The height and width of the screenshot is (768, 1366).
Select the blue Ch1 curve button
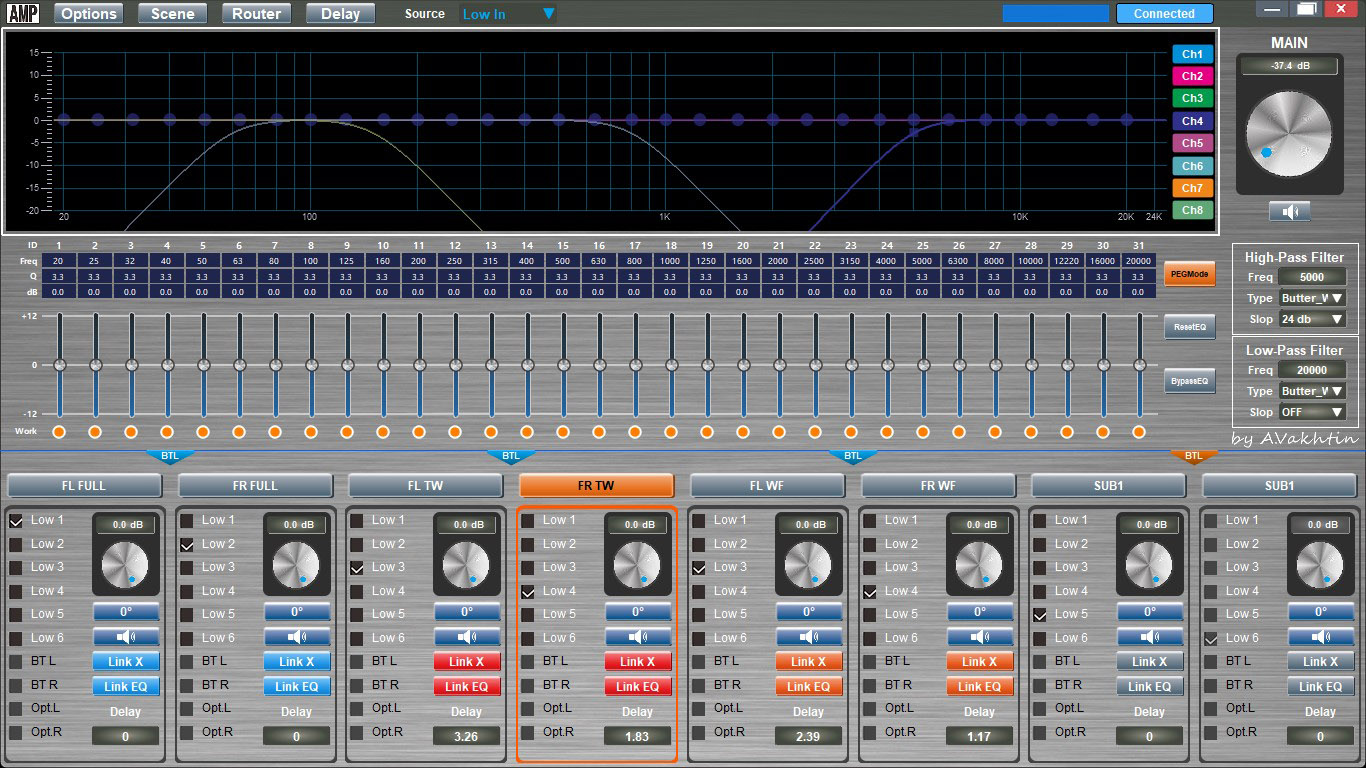pyautogui.click(x=1192, y=54)
